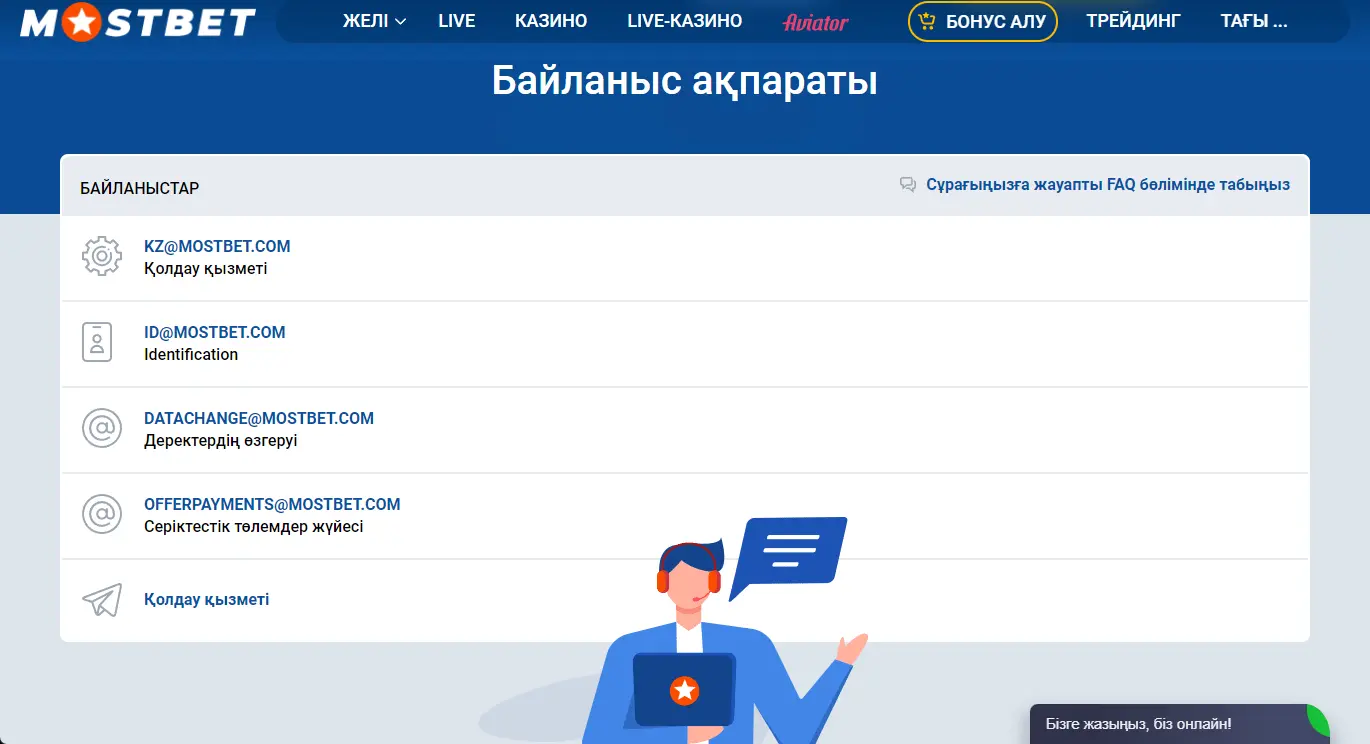Open the LIVE-КАЗИНО section
Viewport: 1370px width, 744px height.
click(x=685, y=21)
